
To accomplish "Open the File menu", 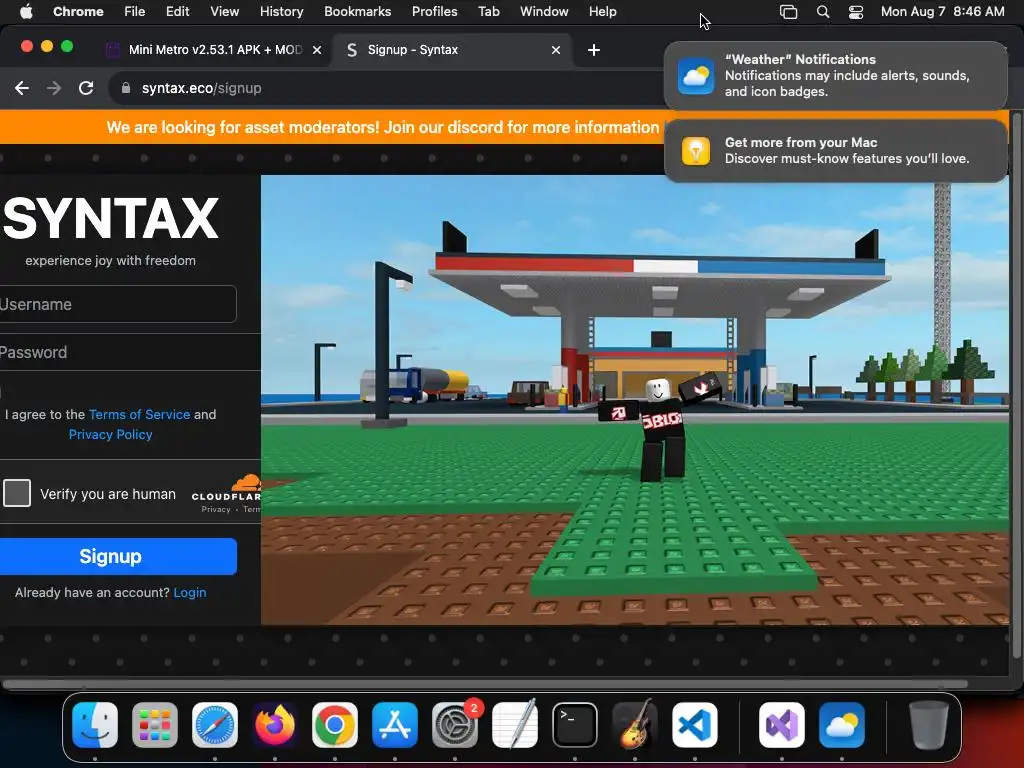I will pyautogui.click(x=135, y=12).
